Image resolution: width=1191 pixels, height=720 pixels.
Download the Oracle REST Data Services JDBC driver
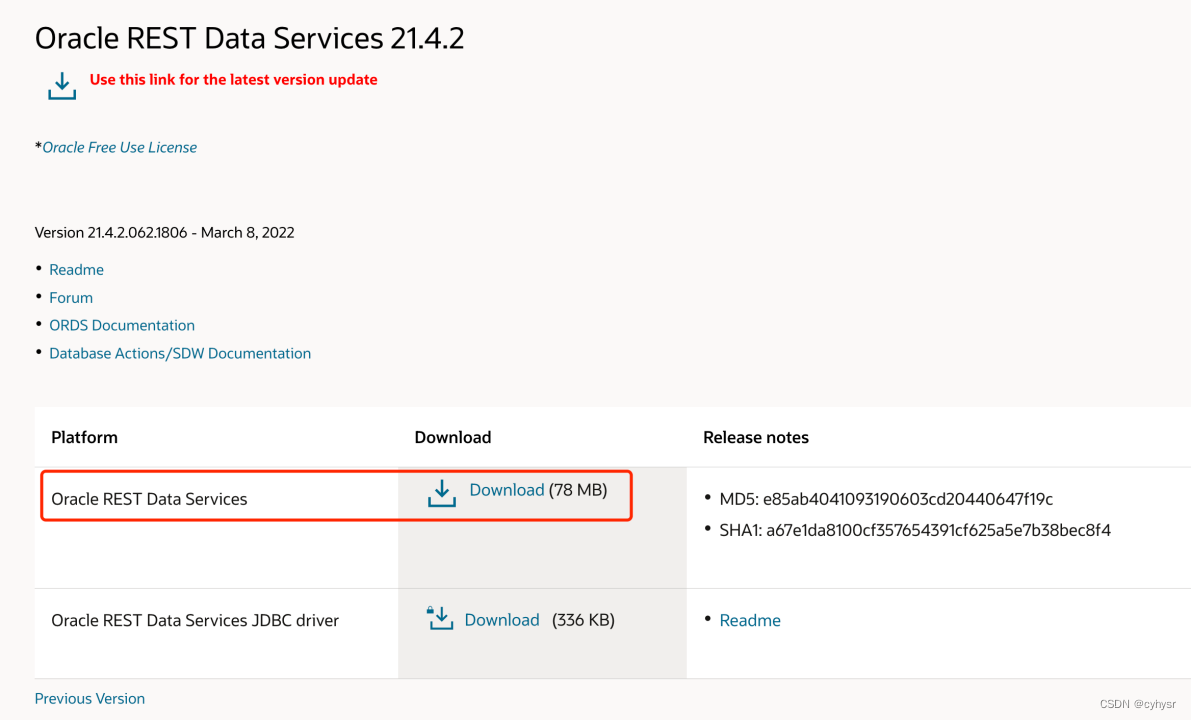tap(502, 619)
